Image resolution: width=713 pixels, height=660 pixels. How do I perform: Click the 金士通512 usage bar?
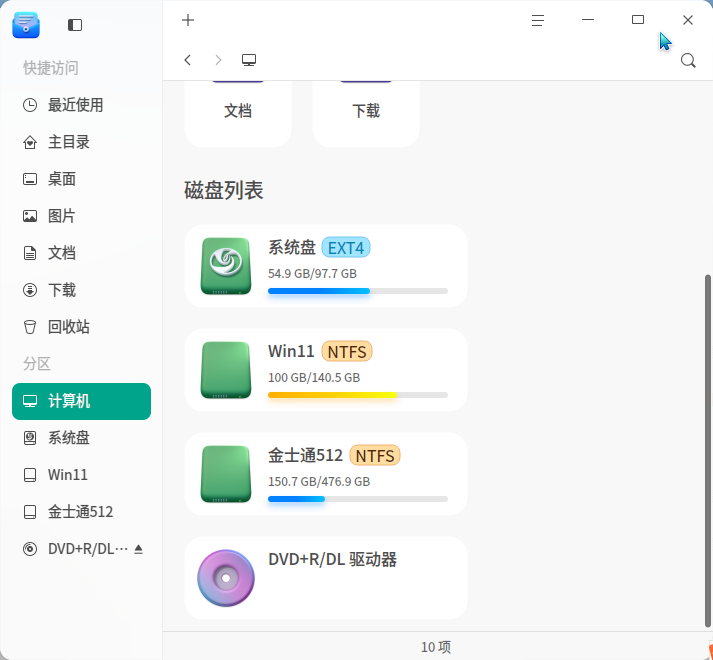tap(358, 499)
